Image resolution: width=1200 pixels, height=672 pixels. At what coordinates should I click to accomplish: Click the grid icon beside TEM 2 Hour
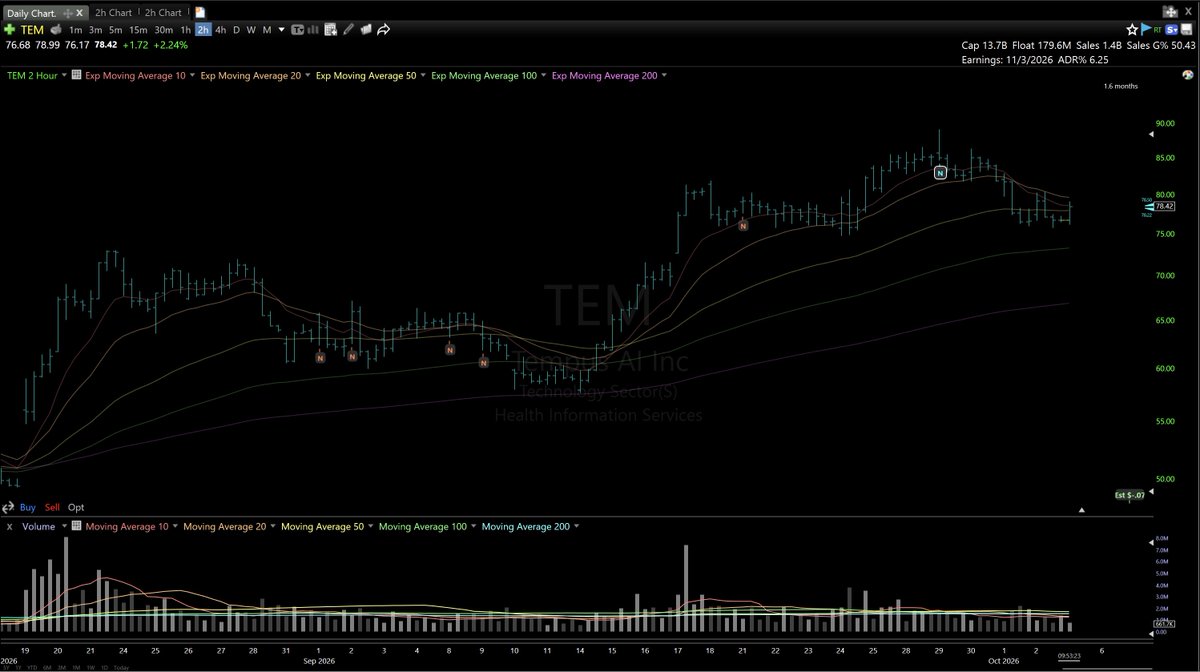[76, 75]
